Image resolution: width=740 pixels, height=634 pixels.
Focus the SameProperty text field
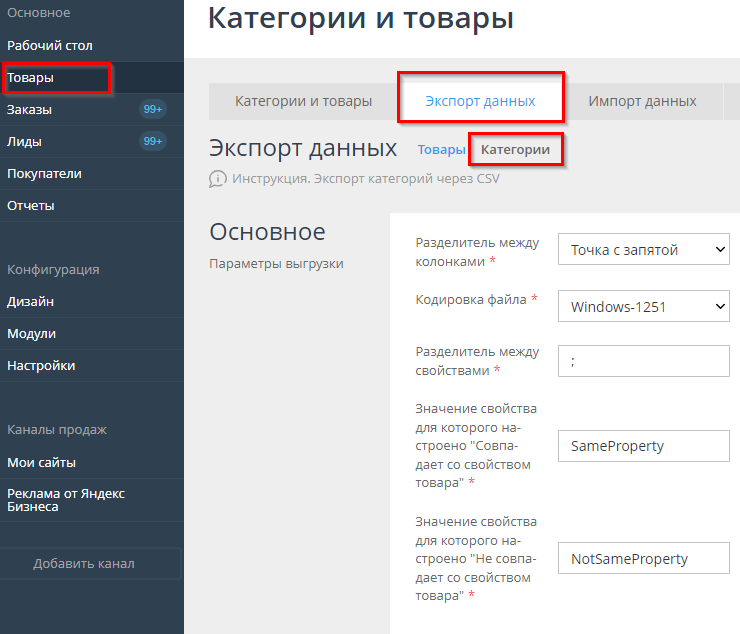(644, 446)
